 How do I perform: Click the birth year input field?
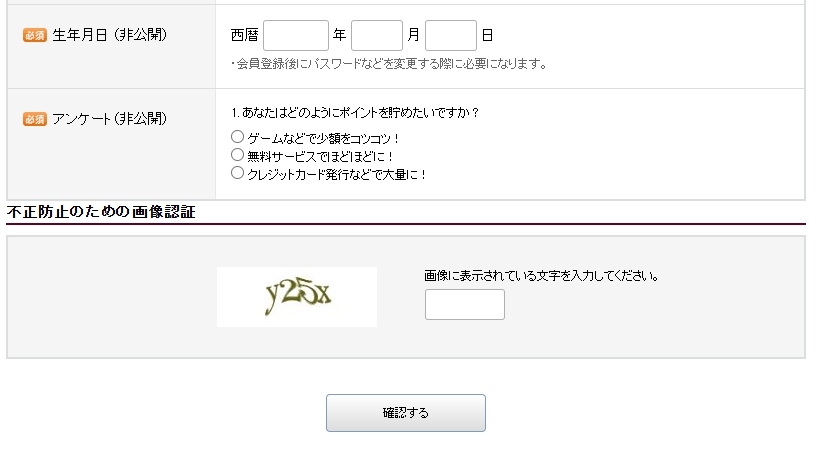tap(296, 36)
